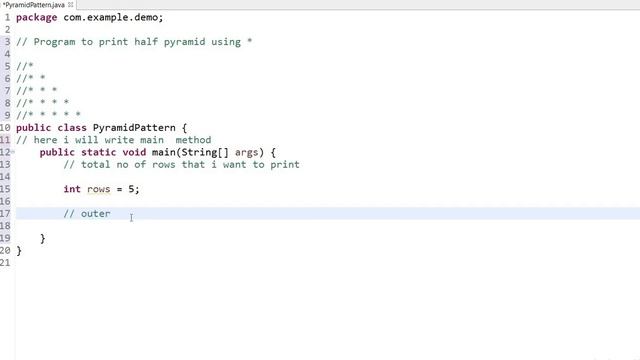
Task: Click the closing brace on line 20
Action: (19, 251)
